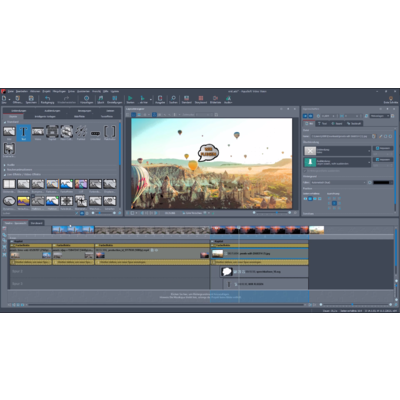Image resolution: width=400 pixels, height=400 pixels.
Task: Create a new project with Neu icon
Action: pos(4,99)
